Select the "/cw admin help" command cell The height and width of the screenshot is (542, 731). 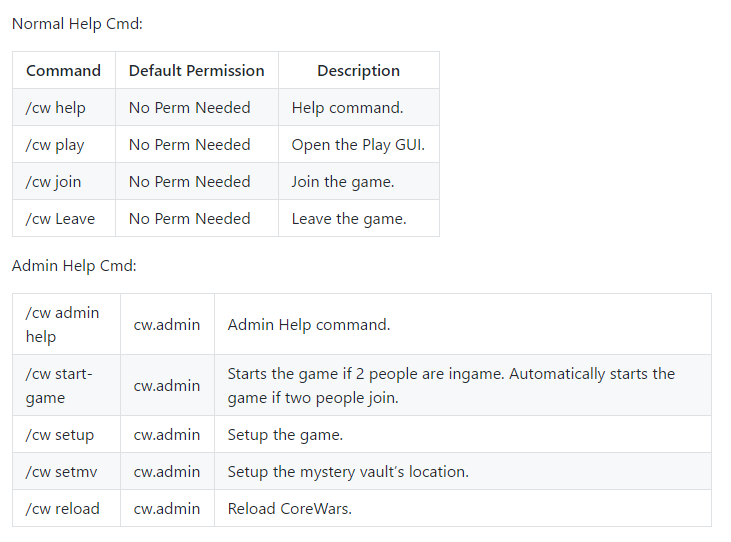[x=62, y=325]
